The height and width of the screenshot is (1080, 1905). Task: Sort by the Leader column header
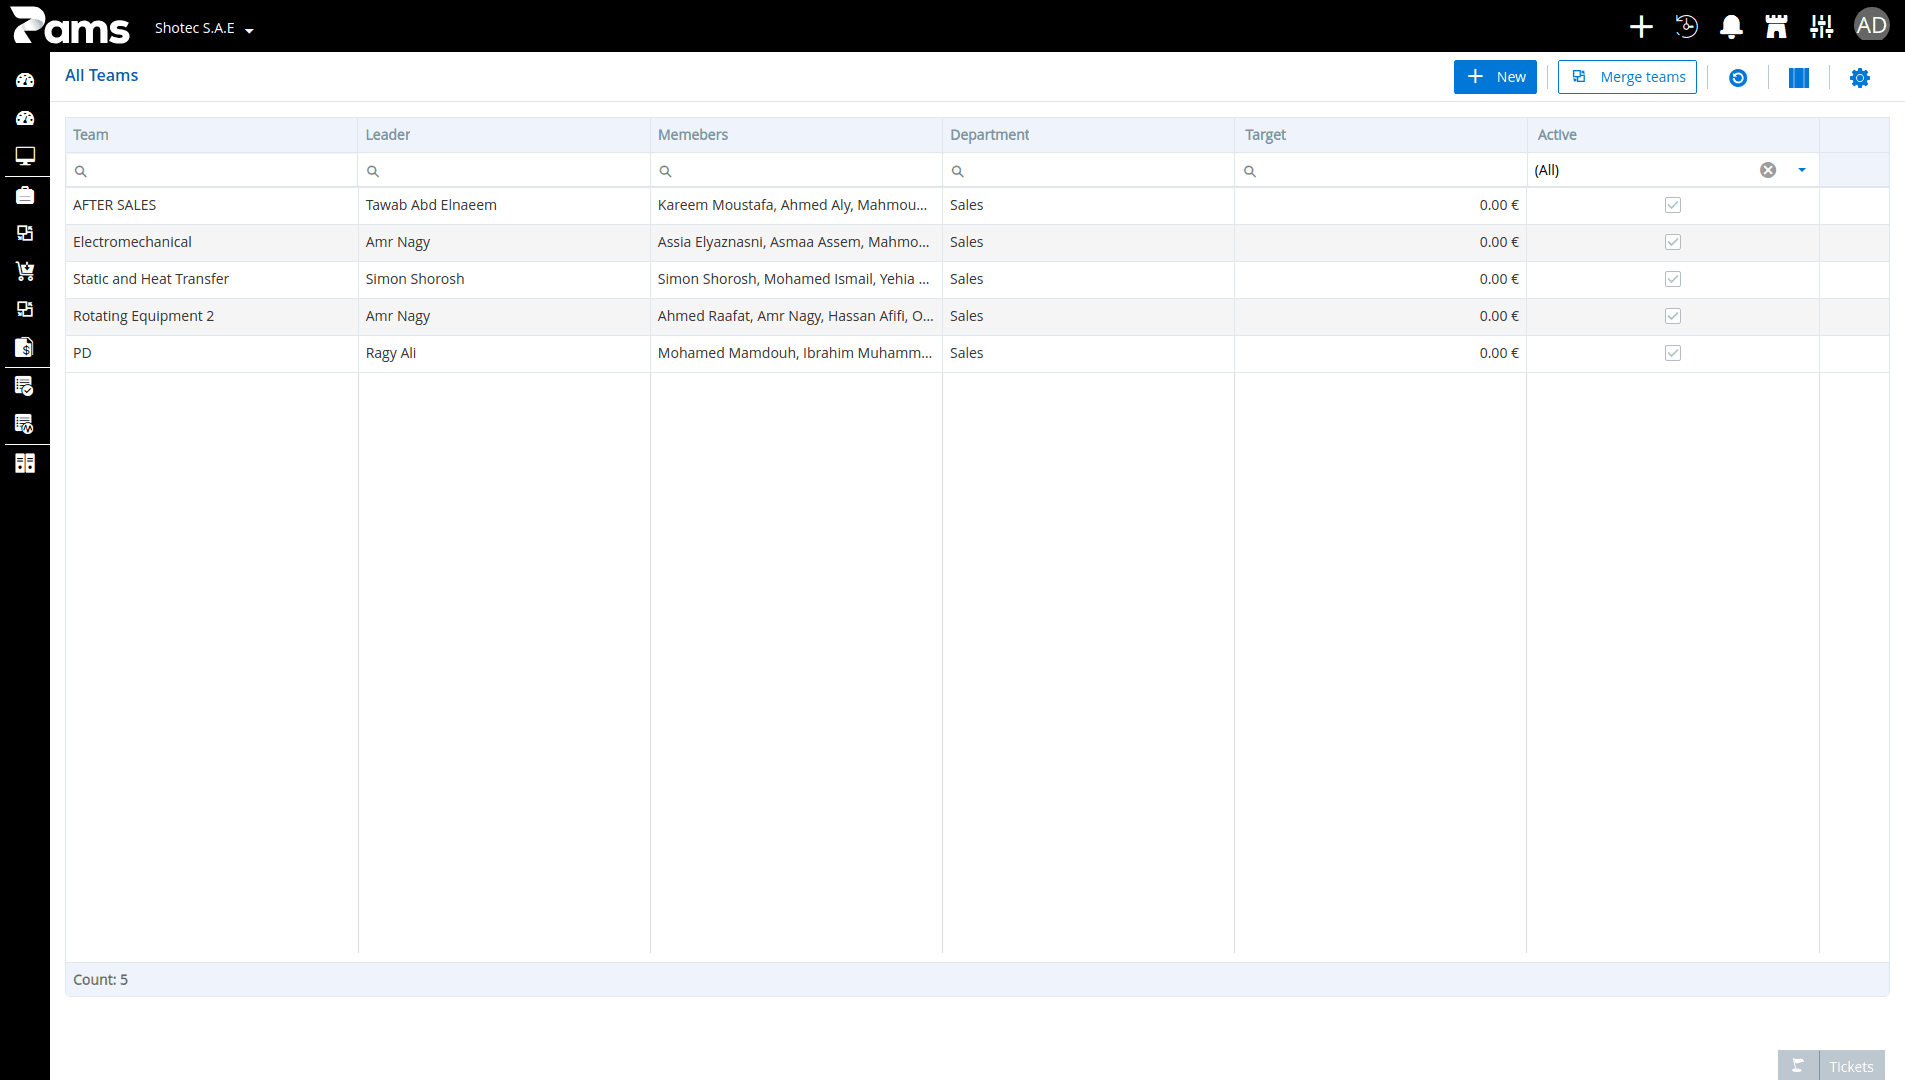[504, 135]
